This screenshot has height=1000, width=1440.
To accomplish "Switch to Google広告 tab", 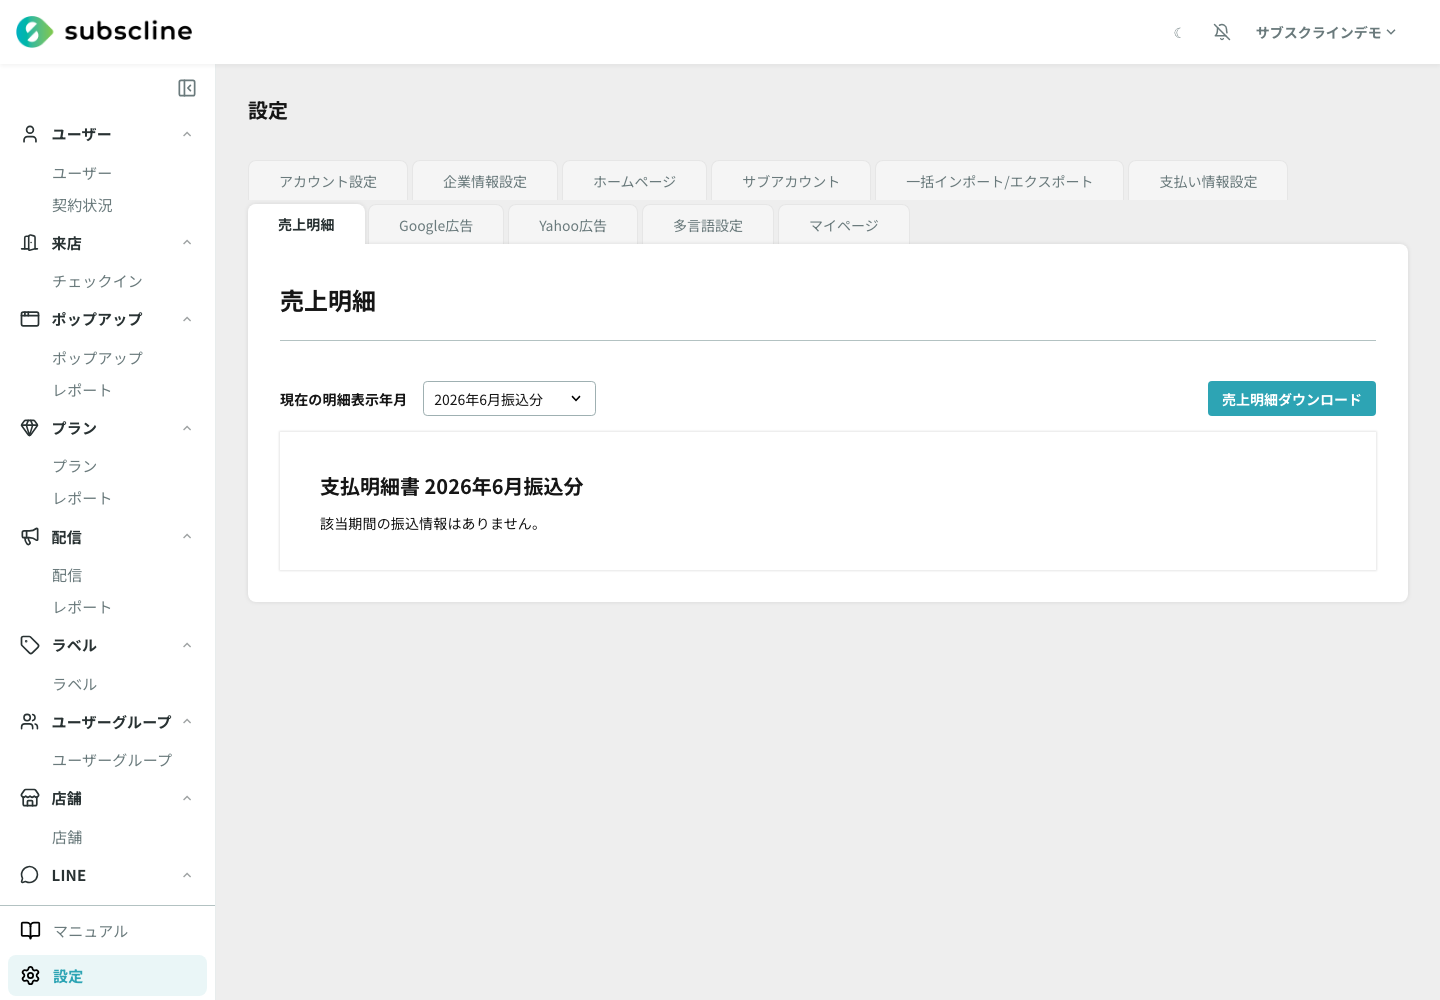I will [x=436, y=225].
